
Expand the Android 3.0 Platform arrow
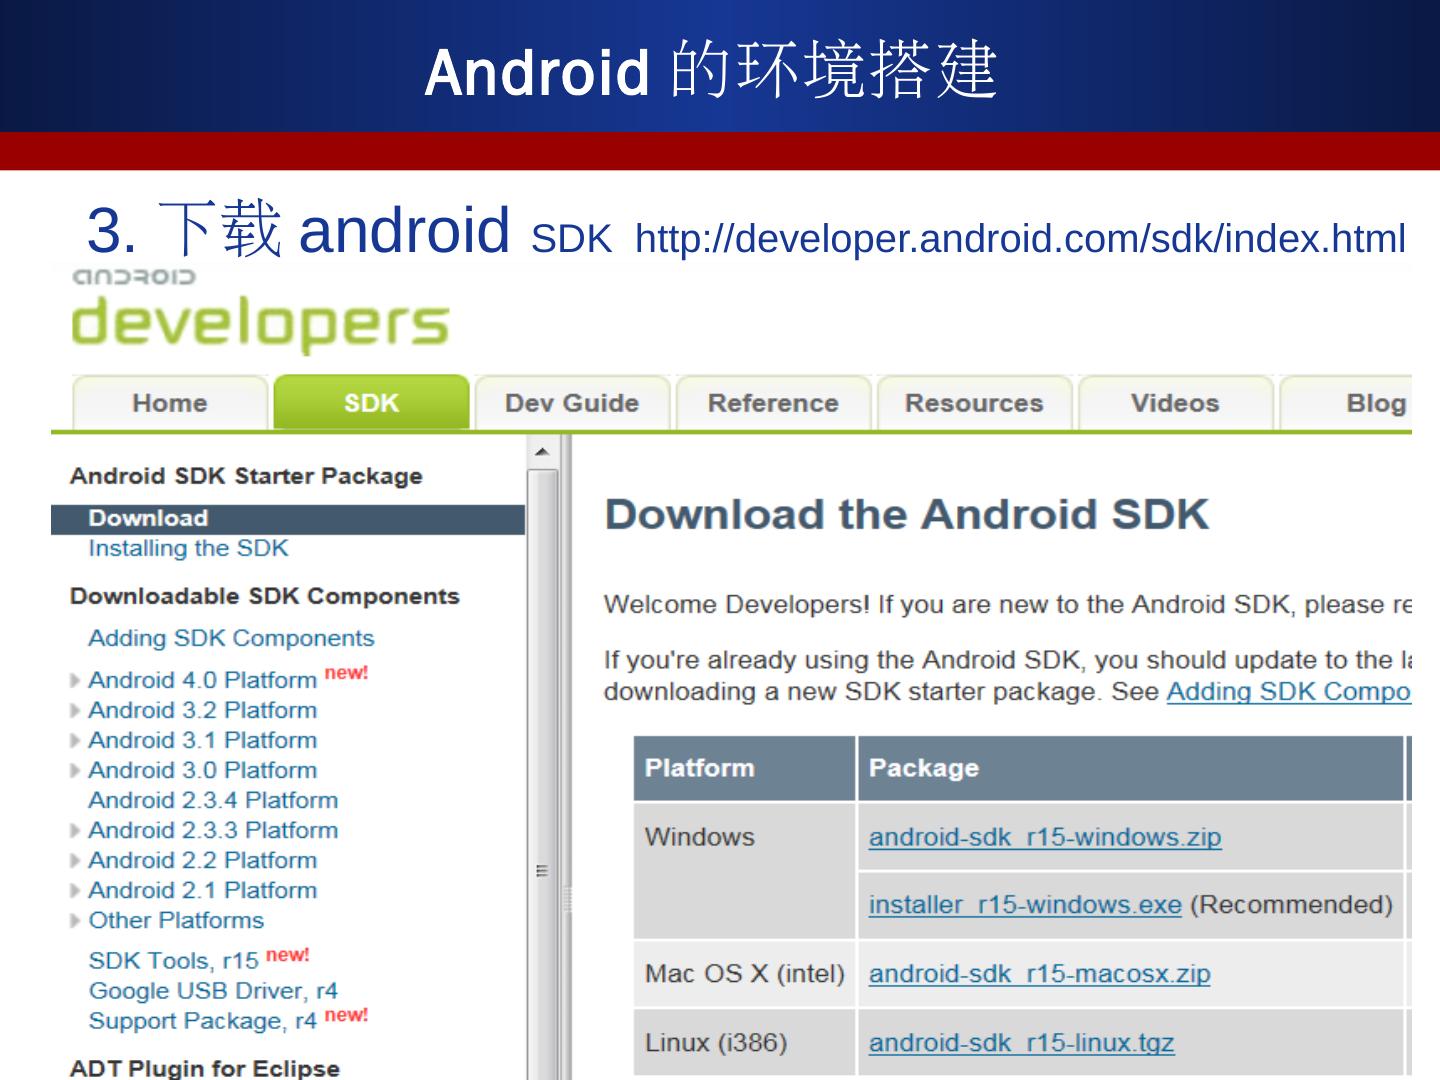point(76,771)
